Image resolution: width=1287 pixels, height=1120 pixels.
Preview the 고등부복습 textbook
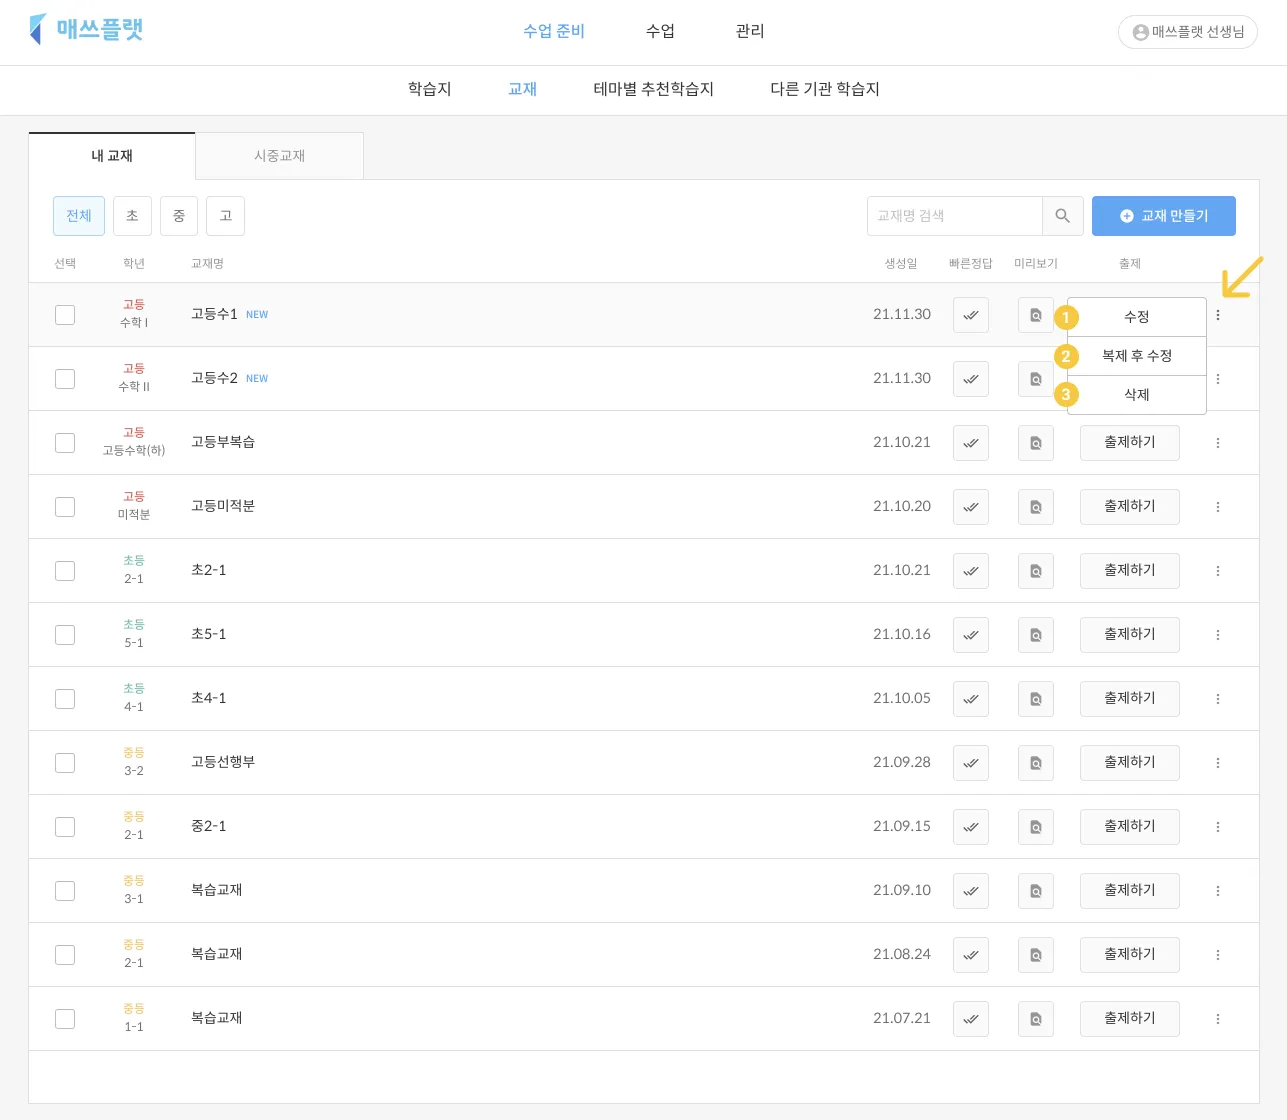tap(1036, 443)
